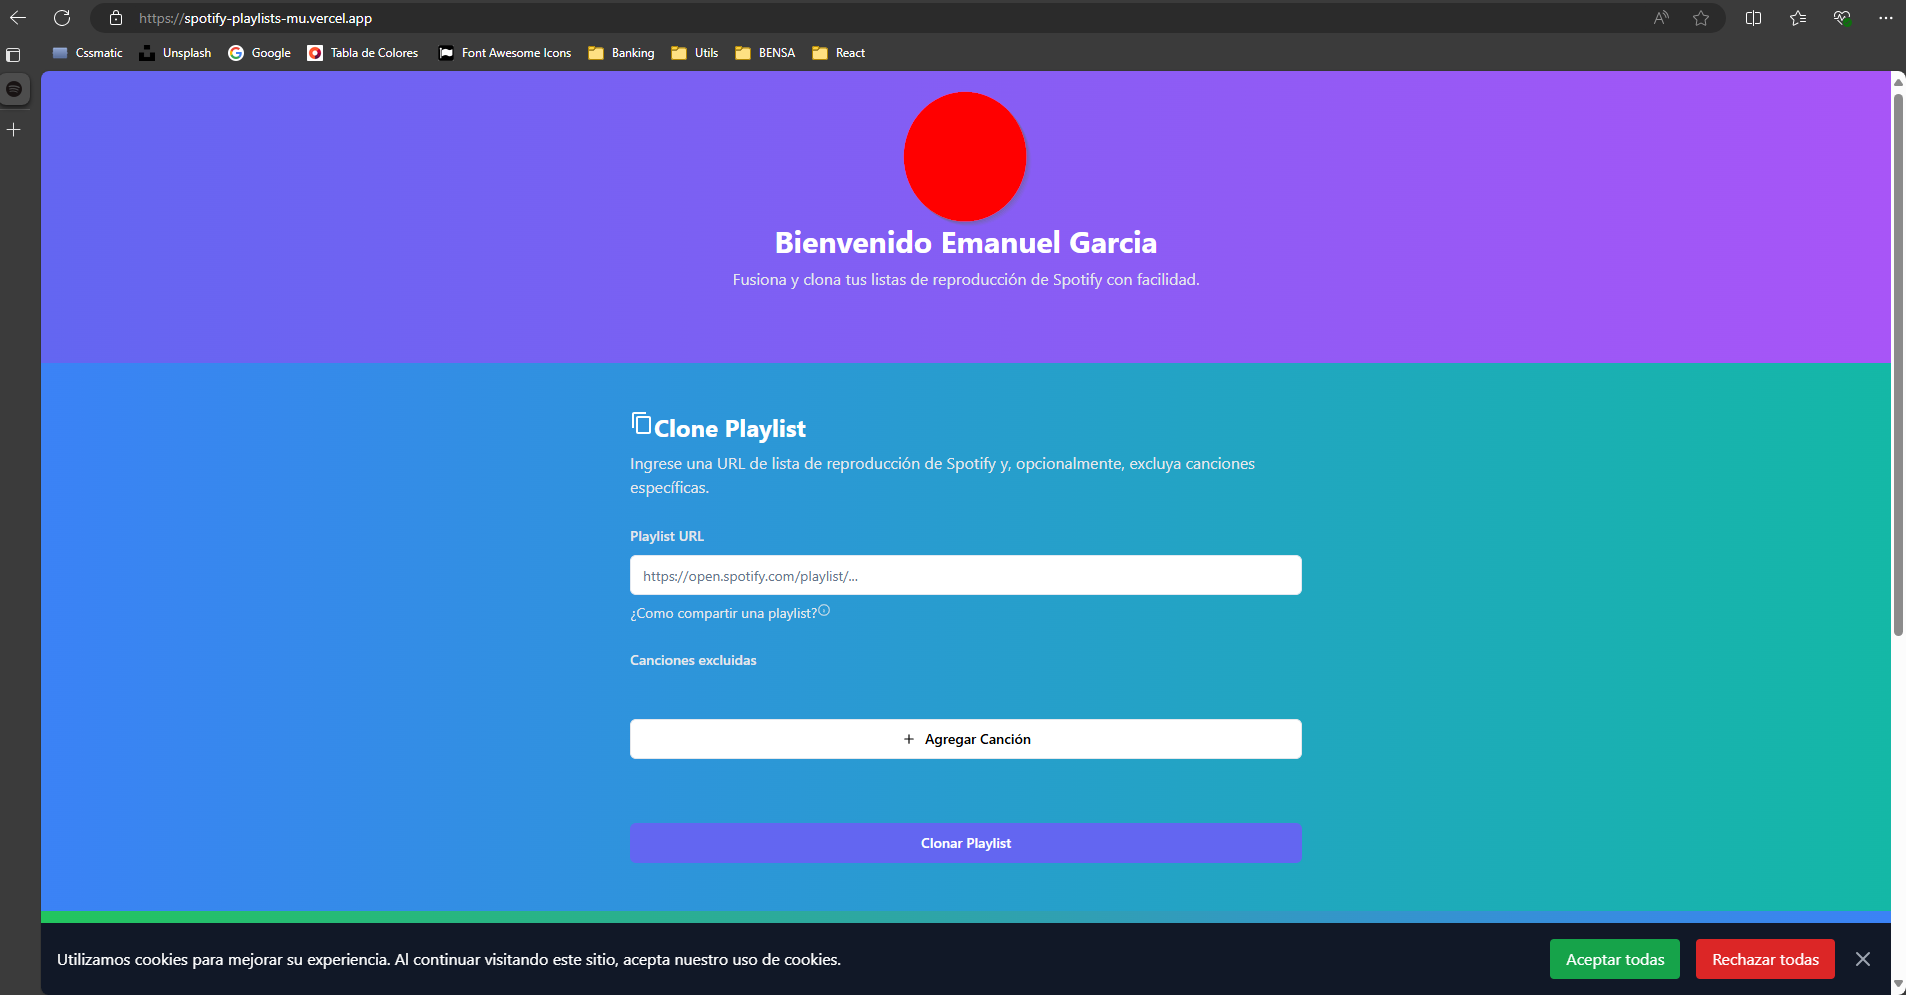Click the address bar URL
The image size is (1906, 995).
tap(255, 18)
